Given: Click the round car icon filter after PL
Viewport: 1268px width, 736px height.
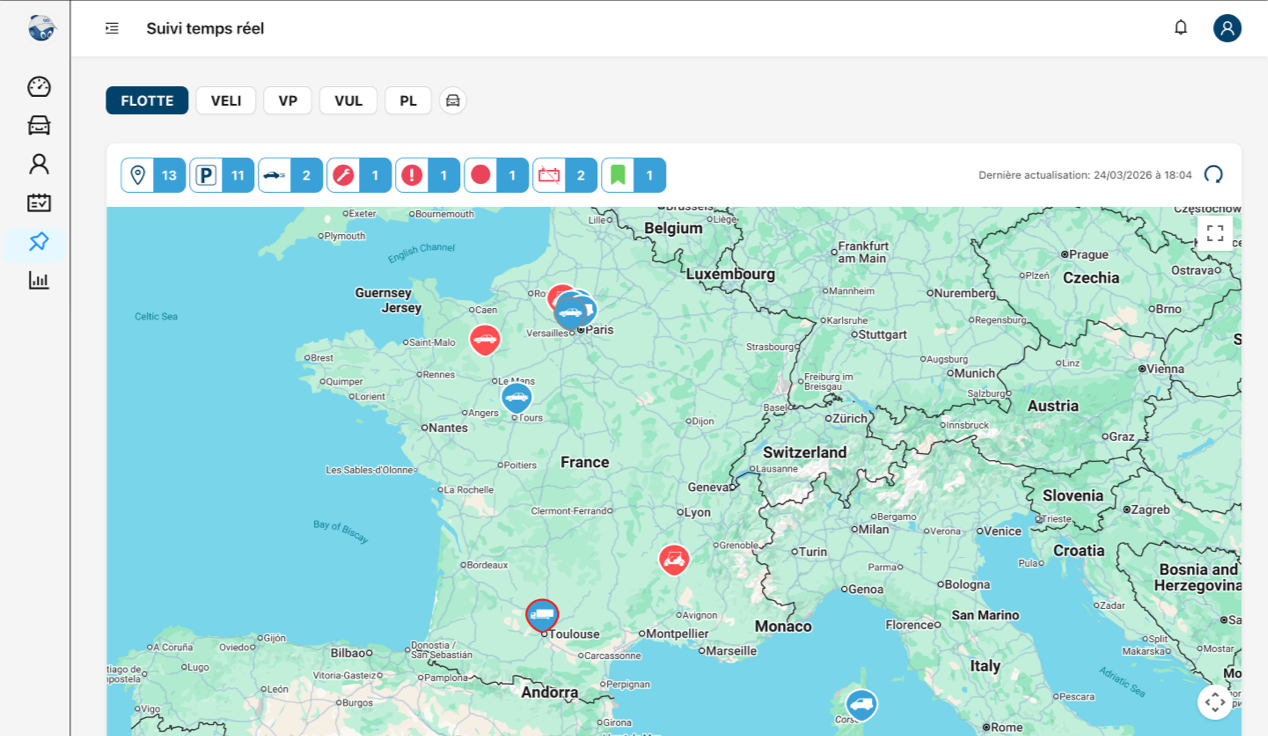Looking at the screenshot, I should click(453, 100).
